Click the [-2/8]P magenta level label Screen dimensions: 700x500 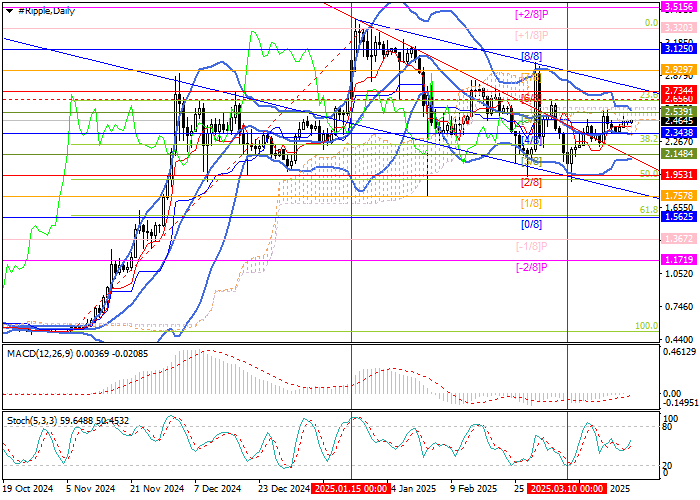pos(533,267)
